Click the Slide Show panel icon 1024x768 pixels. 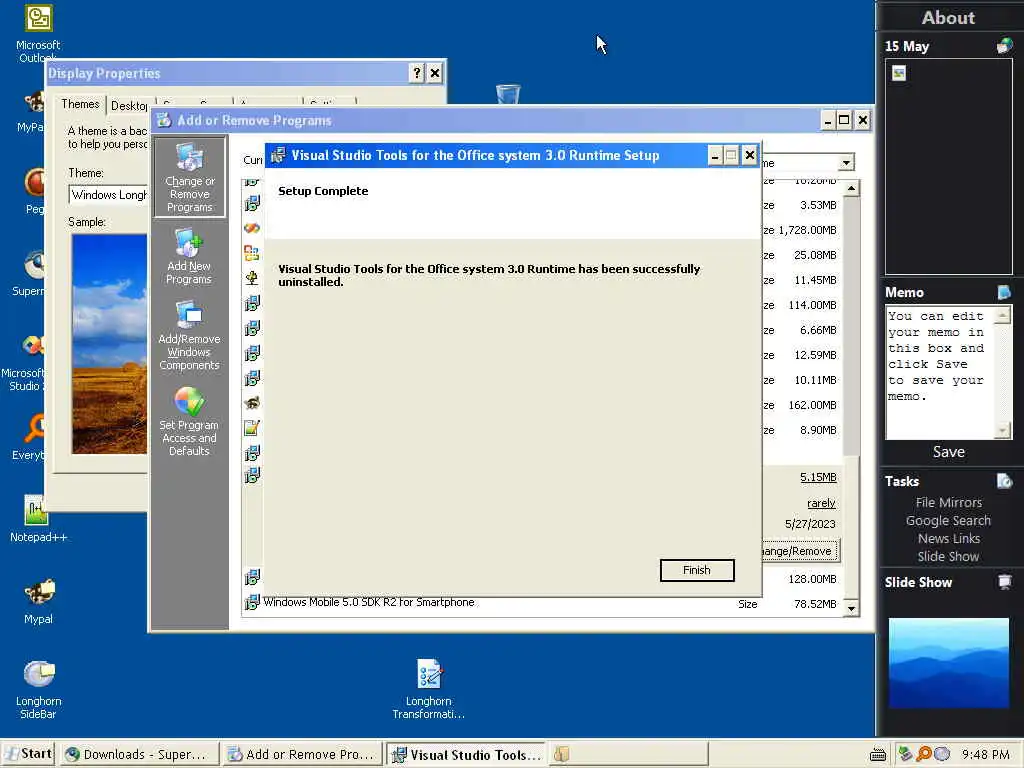[x=1004, y=581]
